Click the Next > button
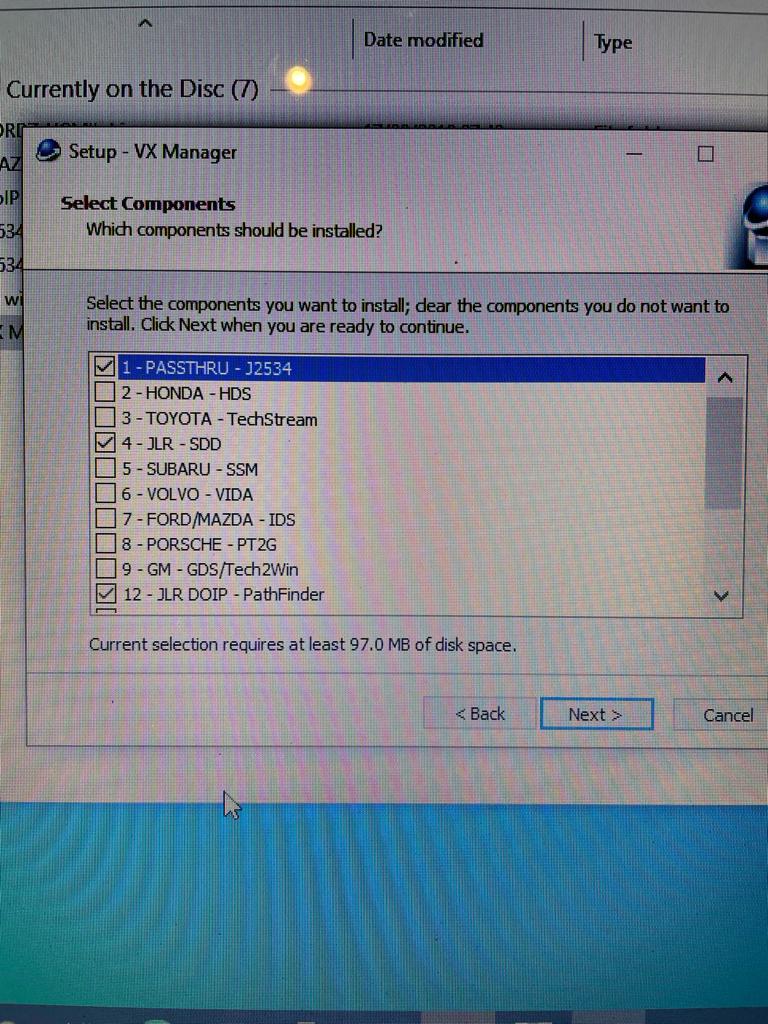The height and width of the screenshot is (1024, 768). tap(596, 714)
